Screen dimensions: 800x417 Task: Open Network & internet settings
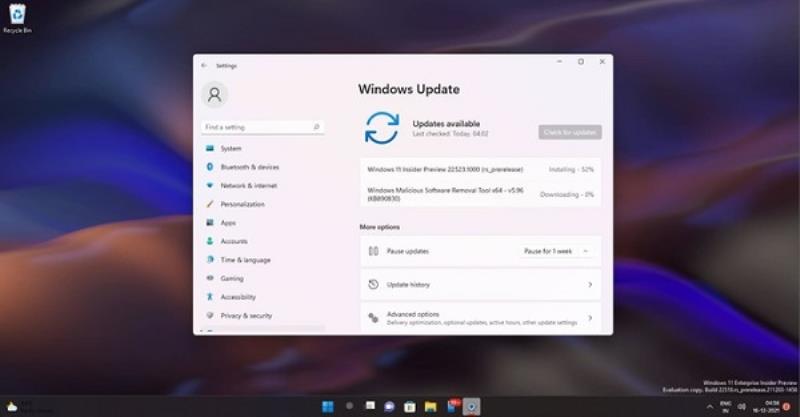click(263, 186)
